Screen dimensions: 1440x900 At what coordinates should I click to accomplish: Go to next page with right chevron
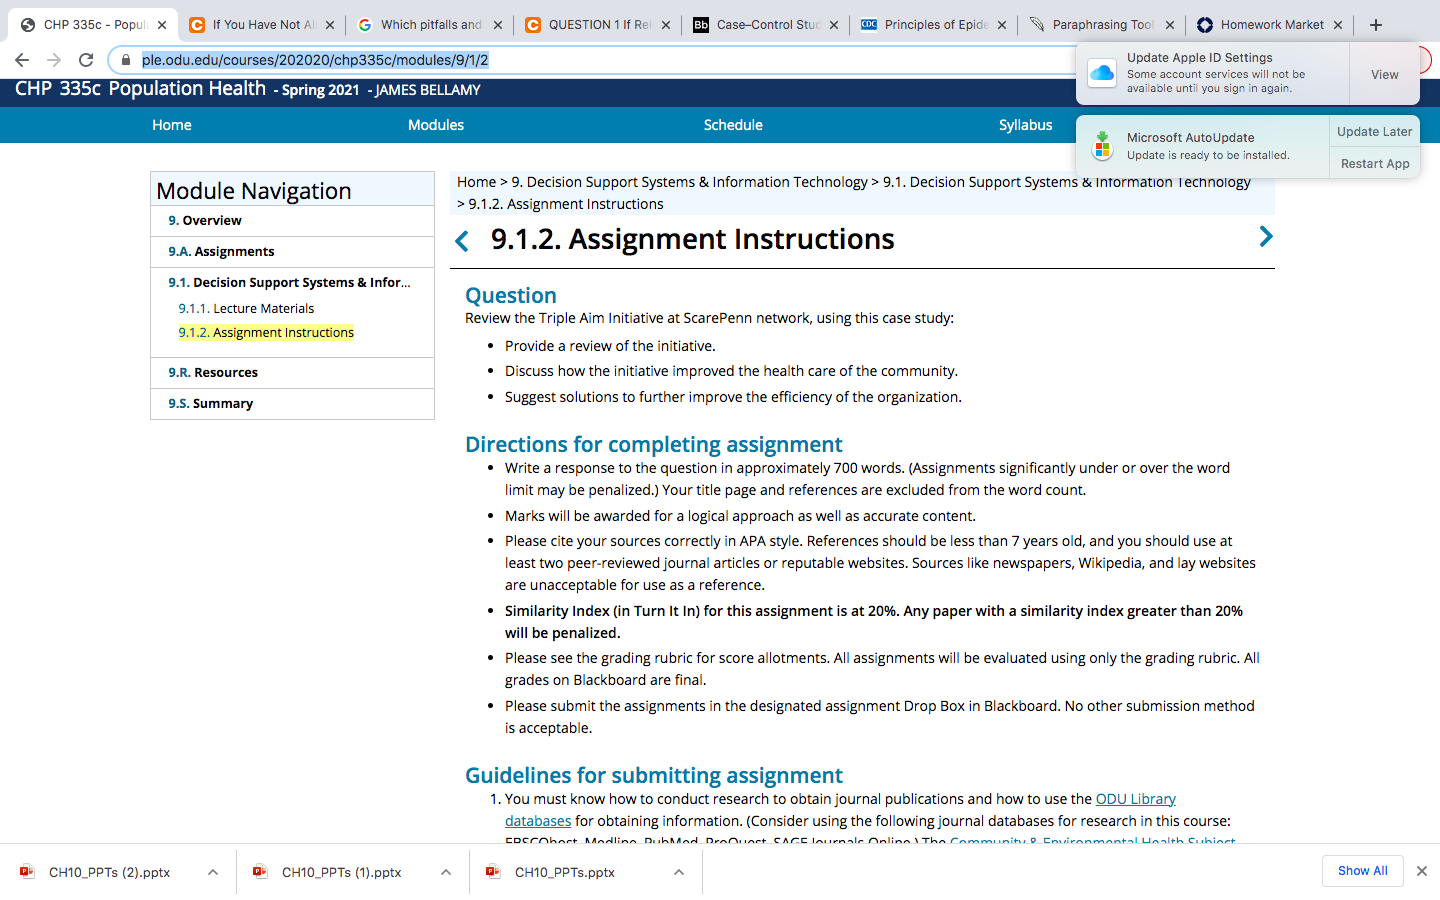point(1266,237)
